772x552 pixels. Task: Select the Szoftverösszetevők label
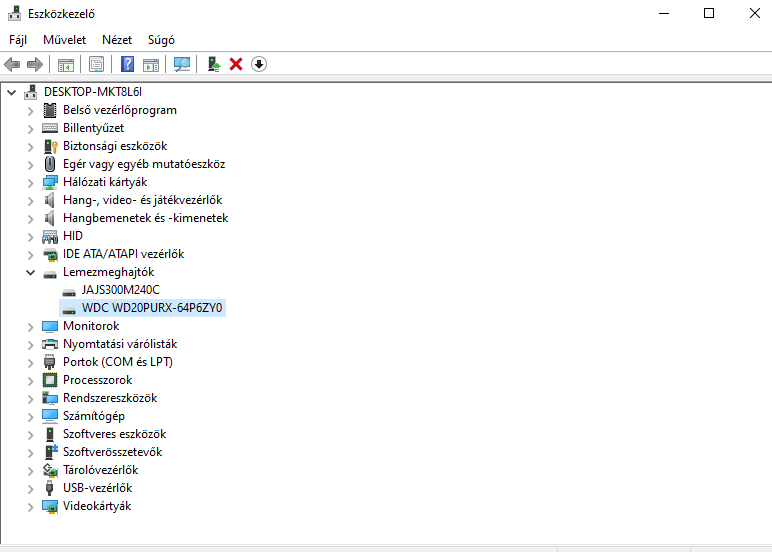[112, 452]
